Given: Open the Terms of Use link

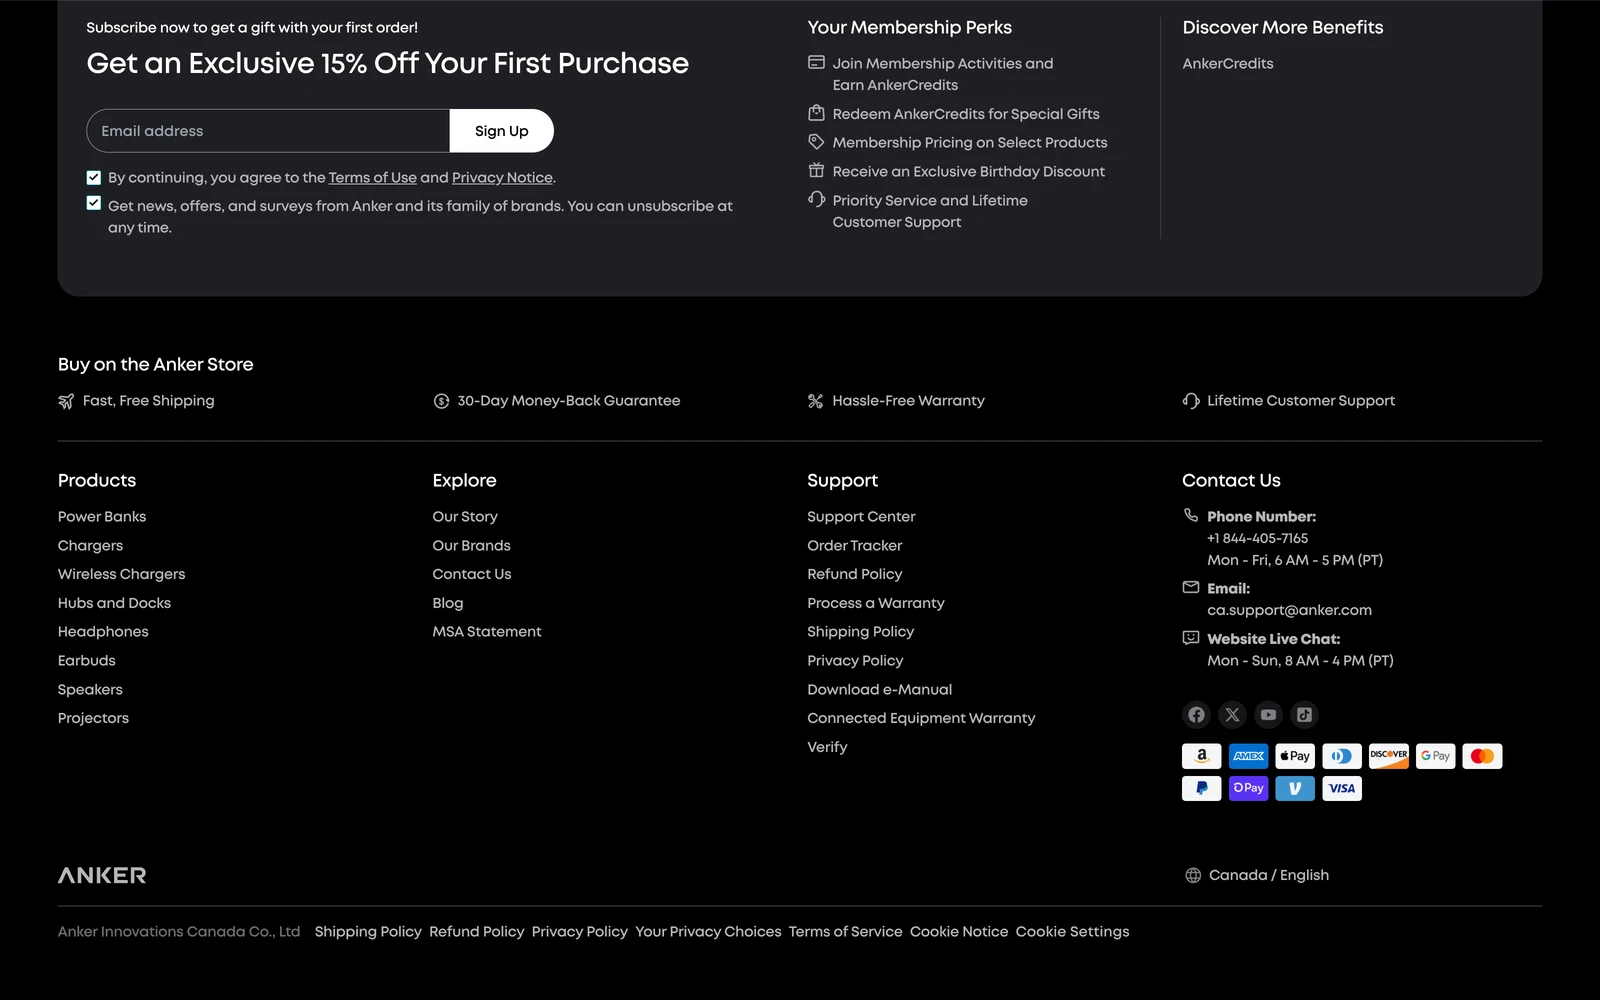Looking at the screenshot, I should 373,178.
